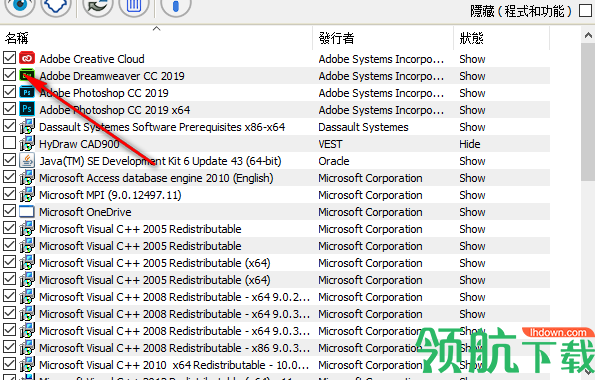
Task: Select Java(TM) SE Development Kit 6 Update 43
Action: pos(160,161)
